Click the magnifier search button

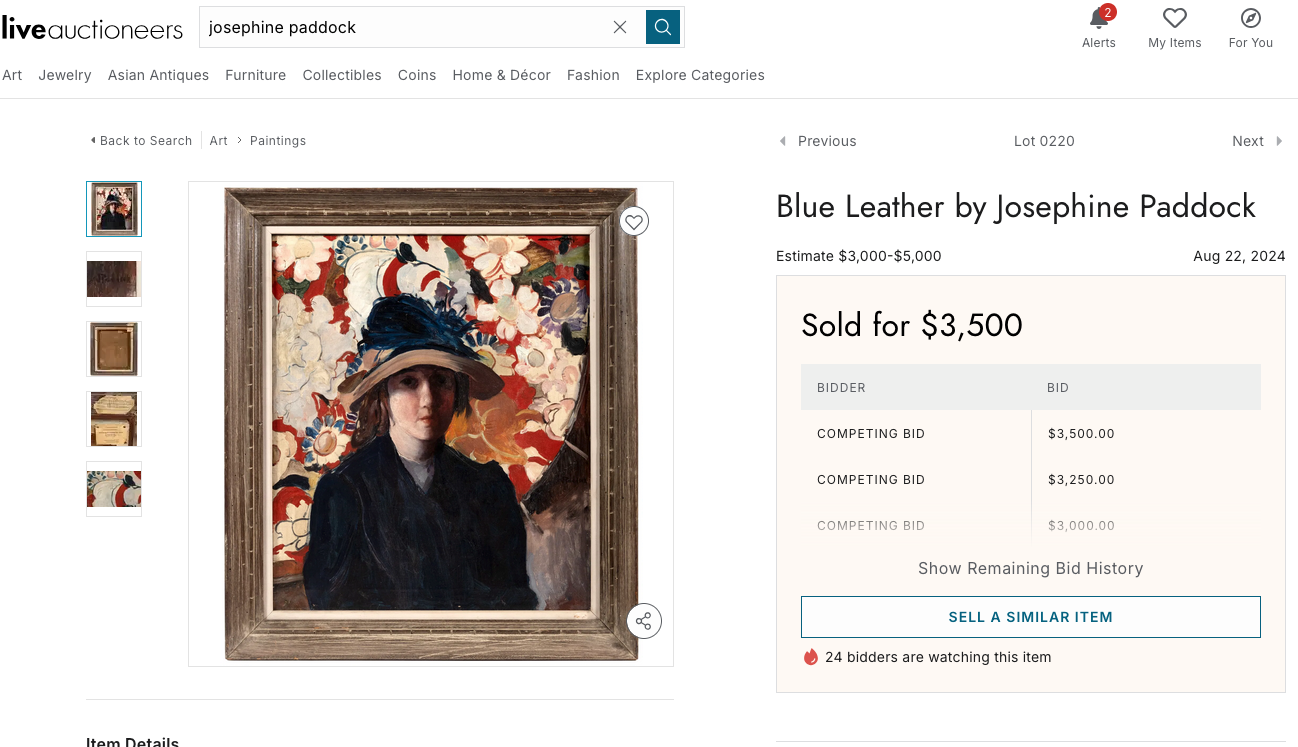(663, 27)
